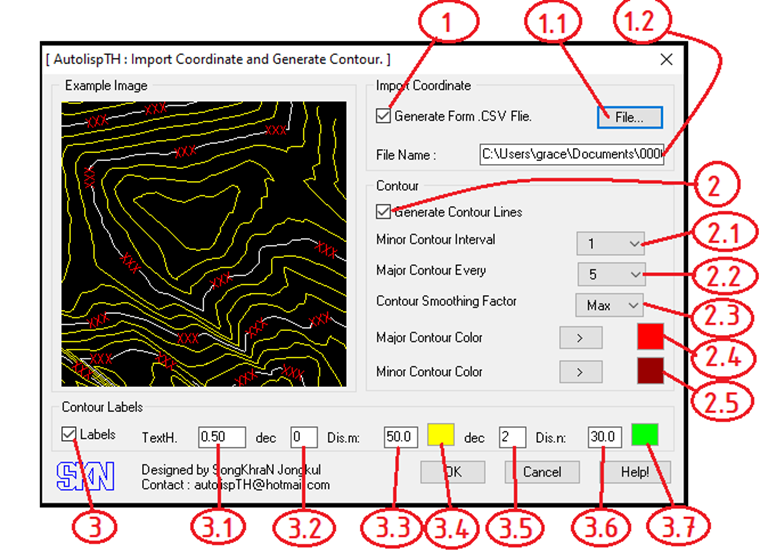Click the blue SKN logo
The image size is (760, 552).
pos(85,476)
